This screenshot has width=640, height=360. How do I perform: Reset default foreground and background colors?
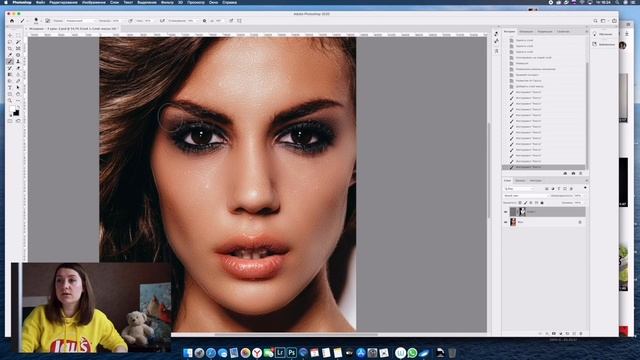coord(11,115)
